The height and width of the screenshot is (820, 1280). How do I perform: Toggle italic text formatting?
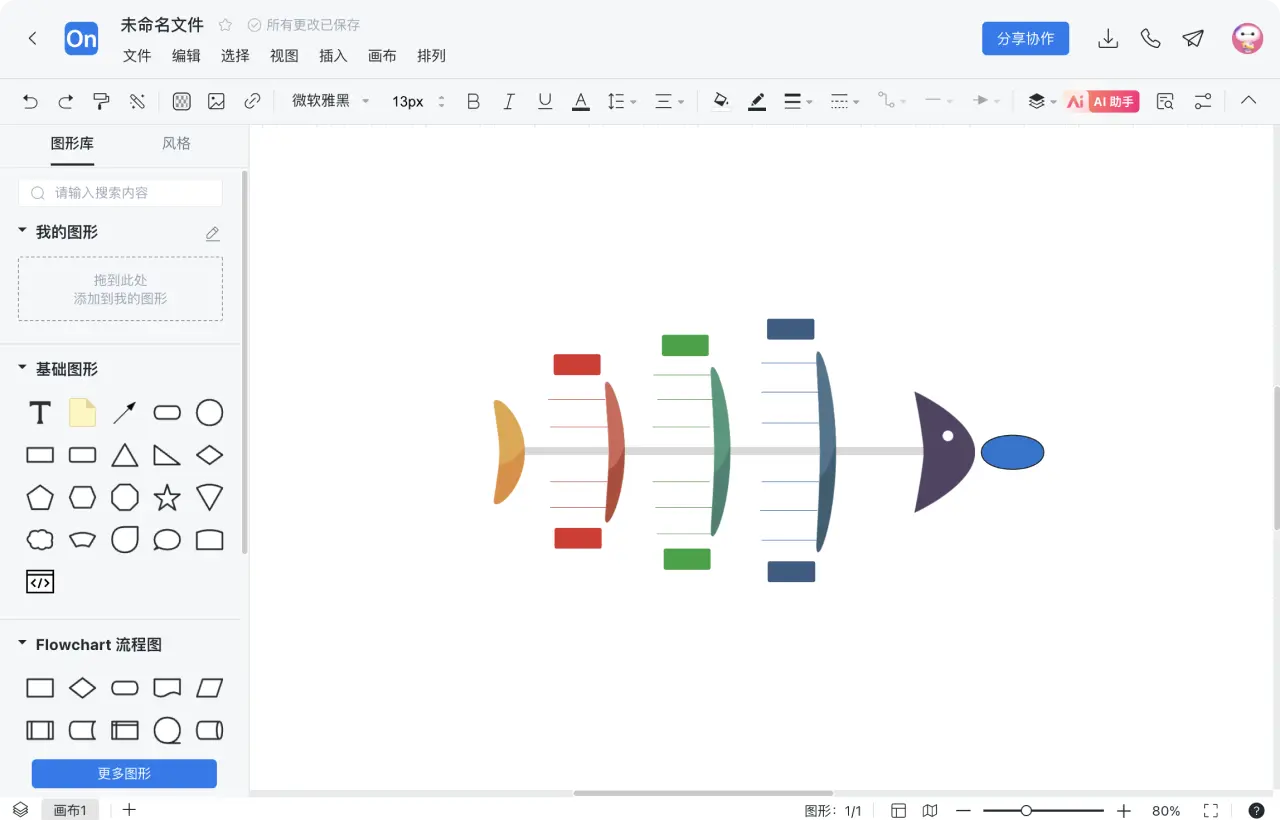[509, 101]
